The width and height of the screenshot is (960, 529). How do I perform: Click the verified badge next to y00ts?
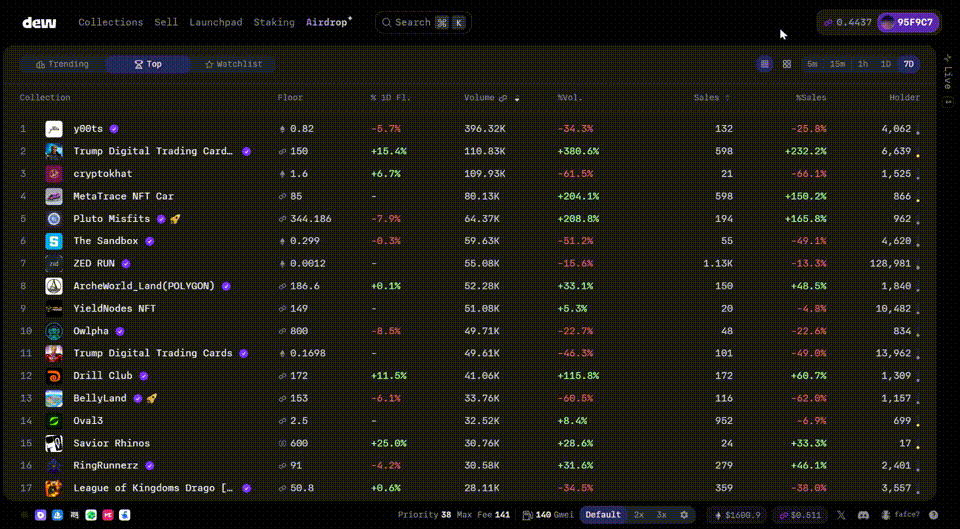point(114,129)
